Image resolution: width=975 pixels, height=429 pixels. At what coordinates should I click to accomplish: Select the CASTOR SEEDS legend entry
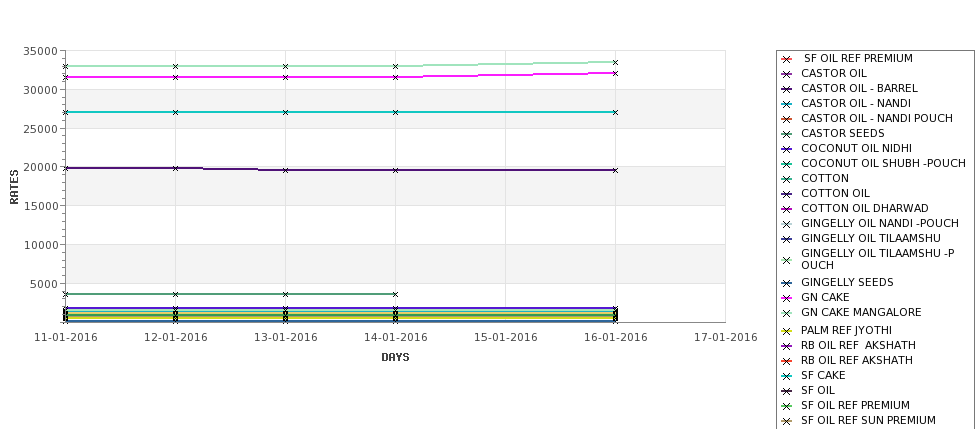(843, 133)
